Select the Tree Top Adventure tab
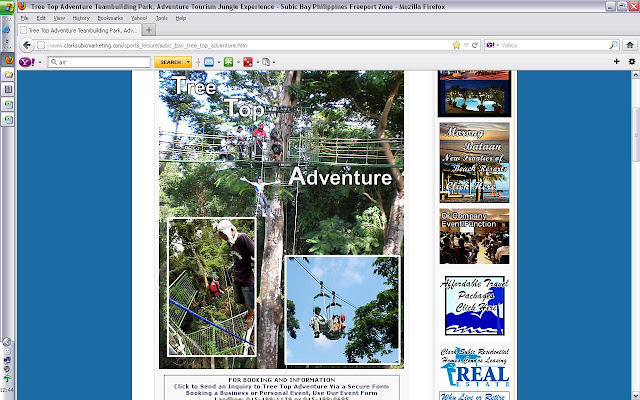640x400 pixels. 80,30
